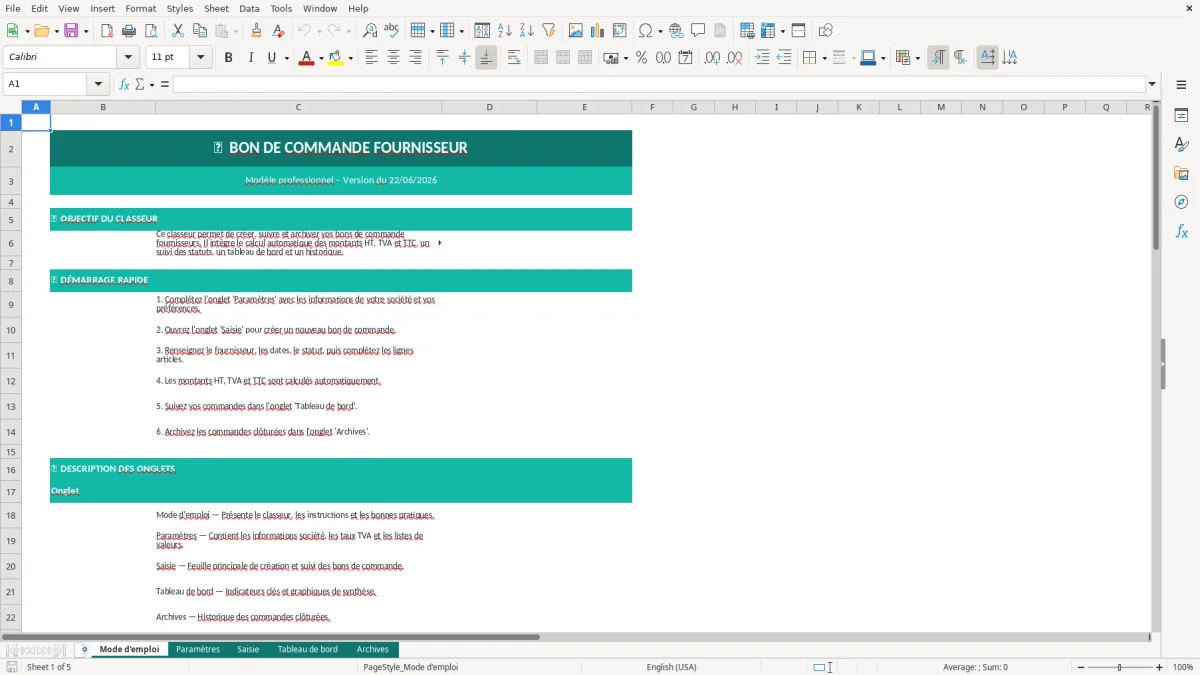1200x675 pixels.
Task: Clear direct formatting icon
Action: coord(279,31)
